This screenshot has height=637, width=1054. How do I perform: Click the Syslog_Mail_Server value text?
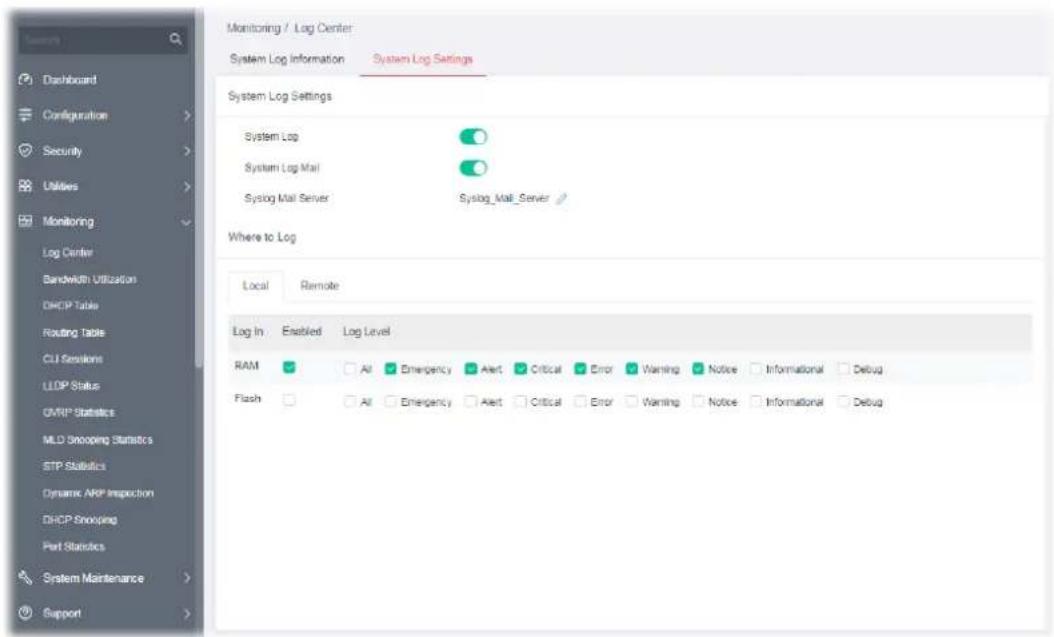504,198
